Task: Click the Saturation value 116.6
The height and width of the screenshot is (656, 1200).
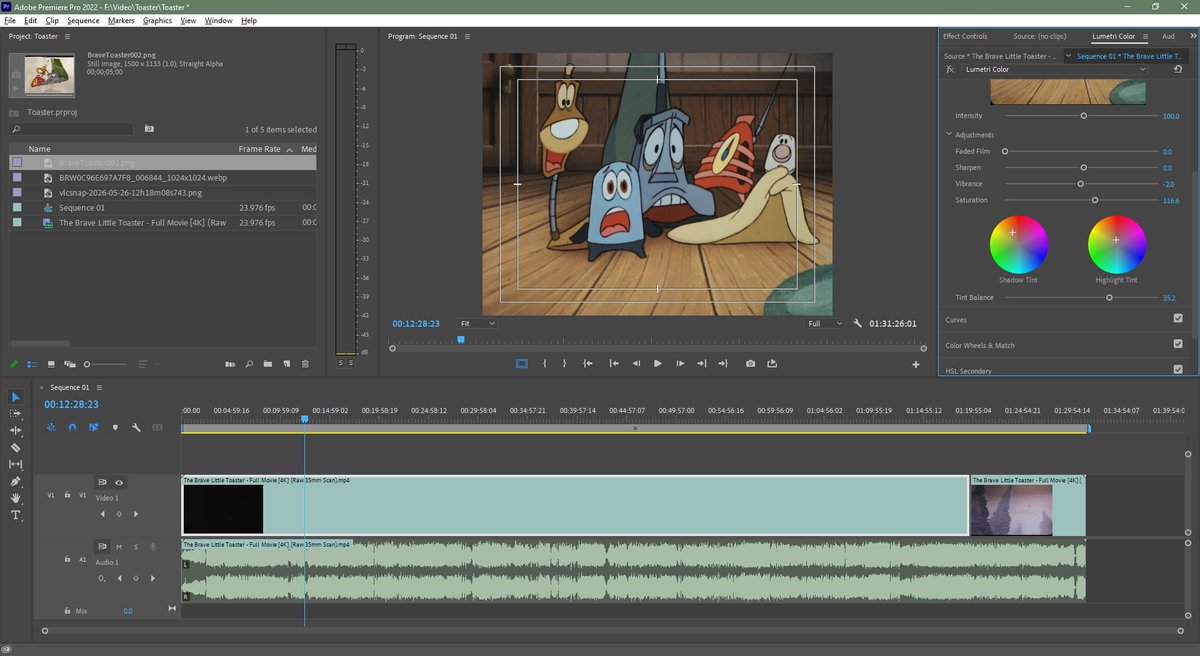Action: (x=1169, y=200)
